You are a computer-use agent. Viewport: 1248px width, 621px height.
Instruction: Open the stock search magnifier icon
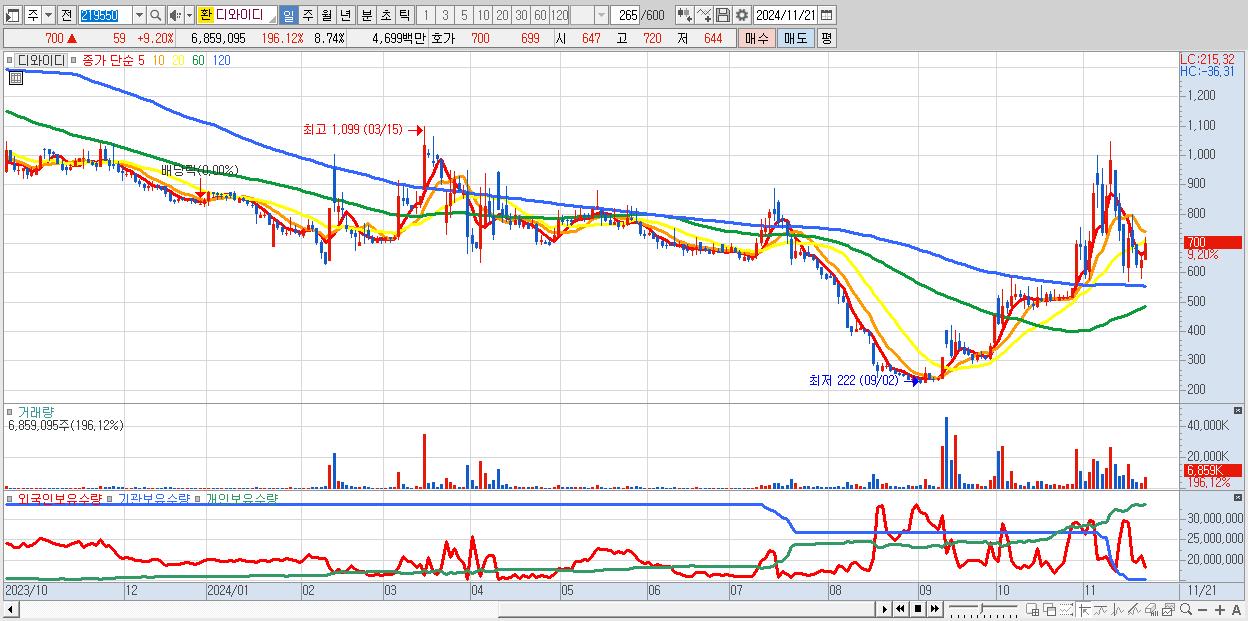click(x=155, y=15)
